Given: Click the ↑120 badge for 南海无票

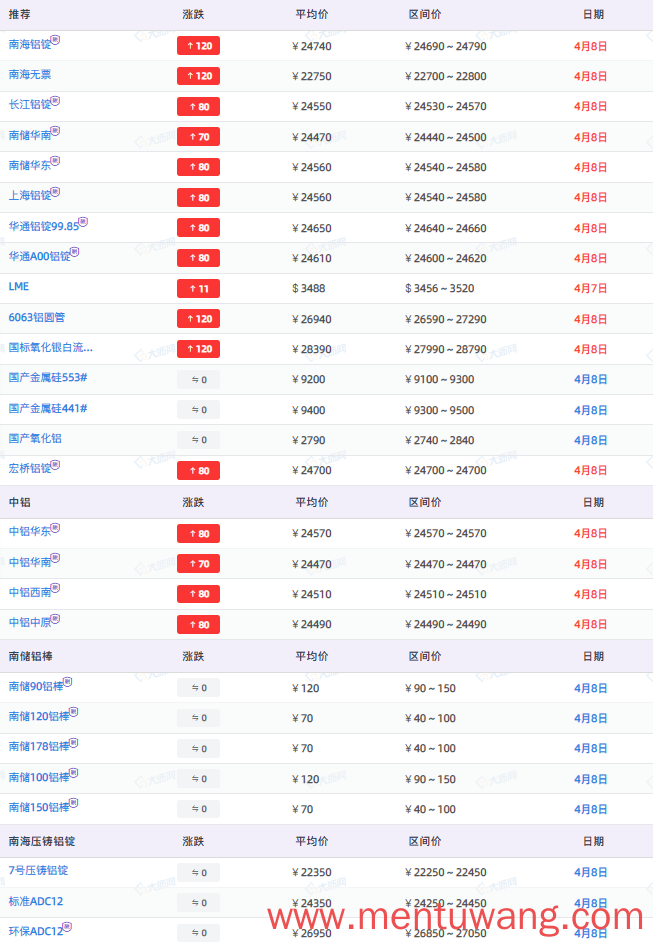Looking at the screenshot, I should (198, 76).
